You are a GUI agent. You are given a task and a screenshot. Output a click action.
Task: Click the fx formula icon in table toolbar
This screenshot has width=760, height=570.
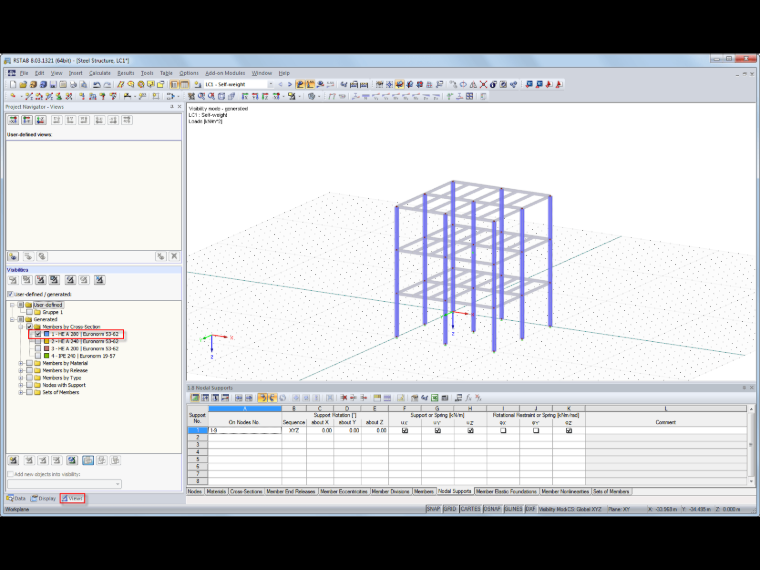(468, 398)
